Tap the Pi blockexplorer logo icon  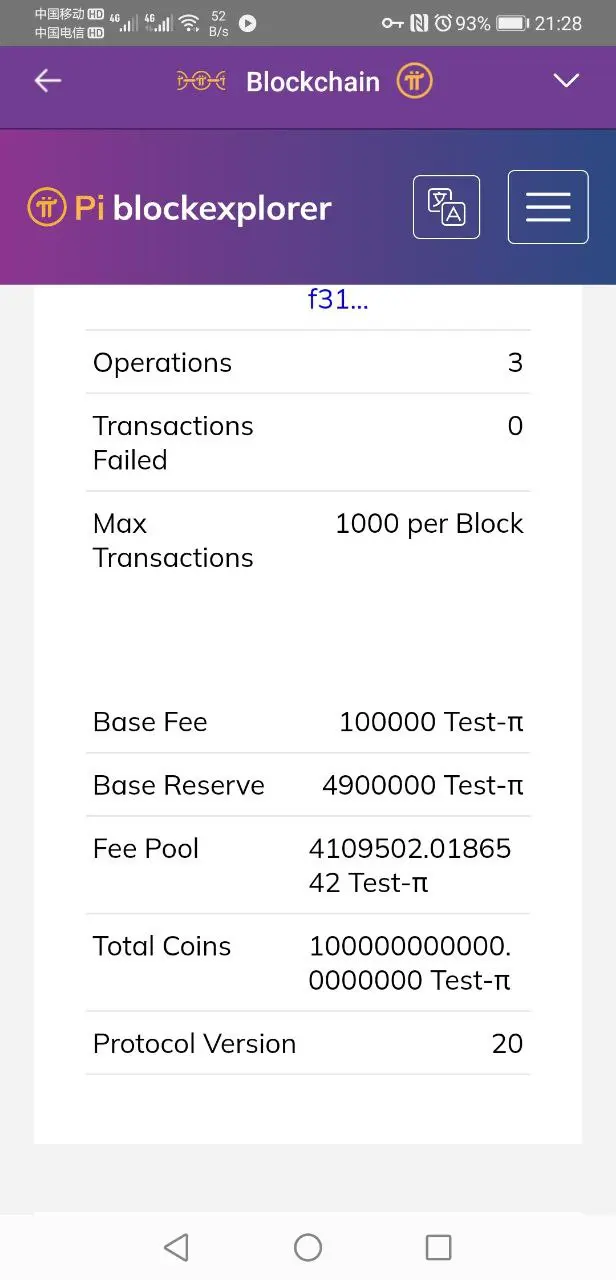pyautogui.click(x=46, y=208)
